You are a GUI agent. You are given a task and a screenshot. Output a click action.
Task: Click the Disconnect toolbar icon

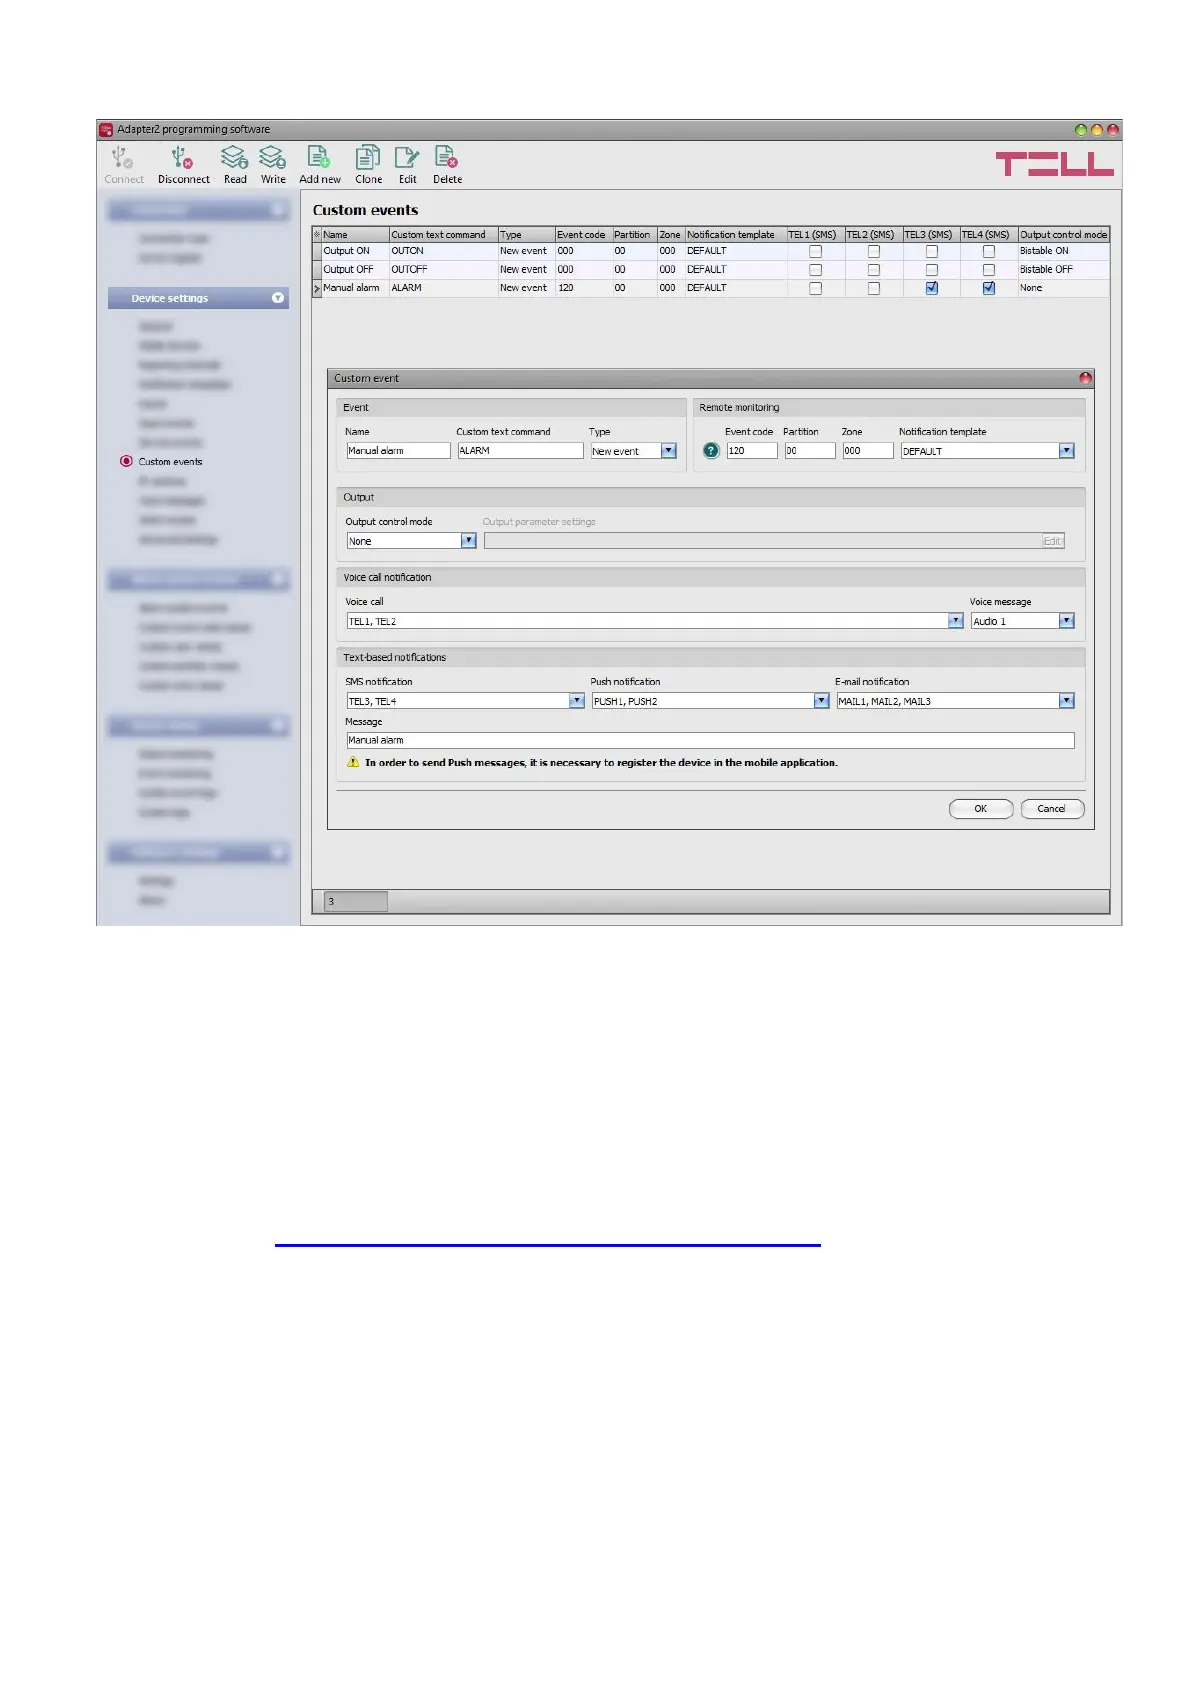[182, 158]
